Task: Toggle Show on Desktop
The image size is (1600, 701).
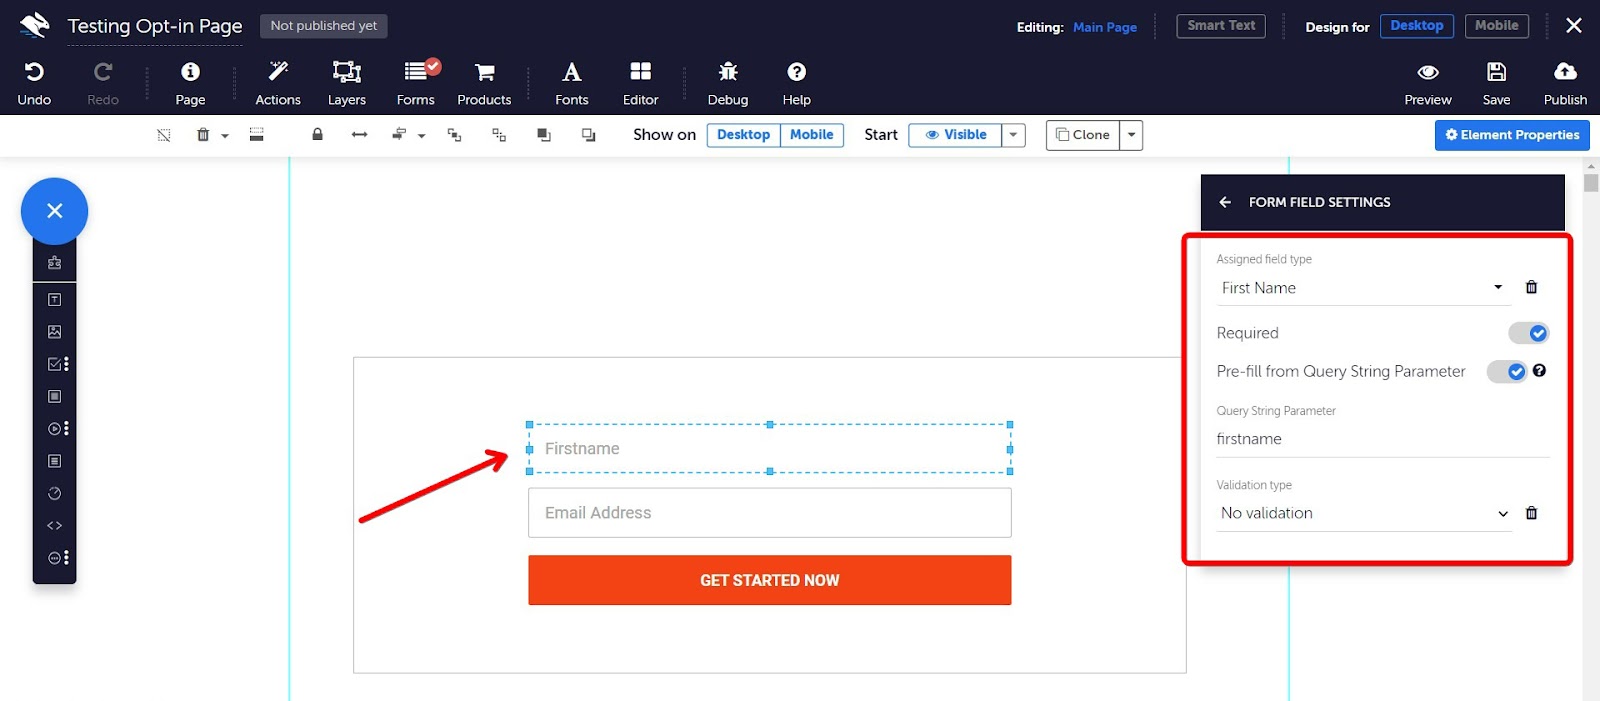Action: [743, 135]
